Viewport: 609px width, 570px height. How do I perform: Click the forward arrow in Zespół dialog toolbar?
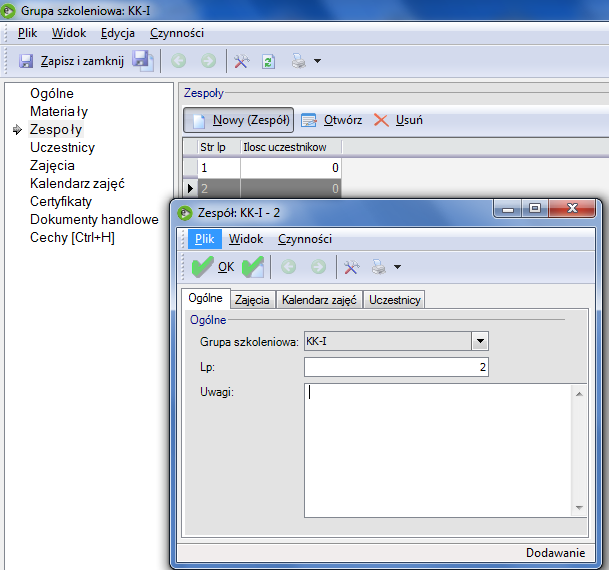(318, 267)
